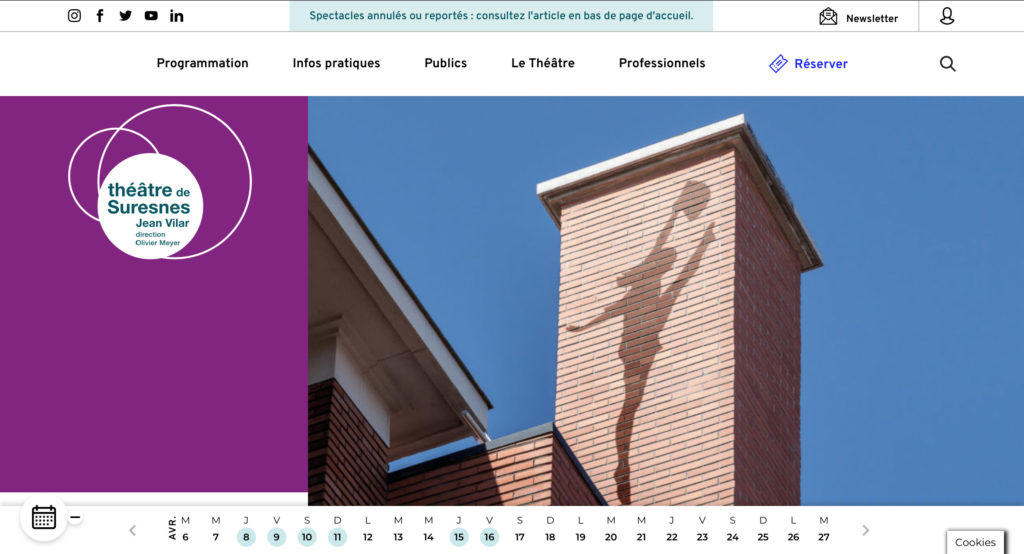This screenshot has height=554, width=1024.
Task: Open the Programmation menu
Action: tap(202, 63)
